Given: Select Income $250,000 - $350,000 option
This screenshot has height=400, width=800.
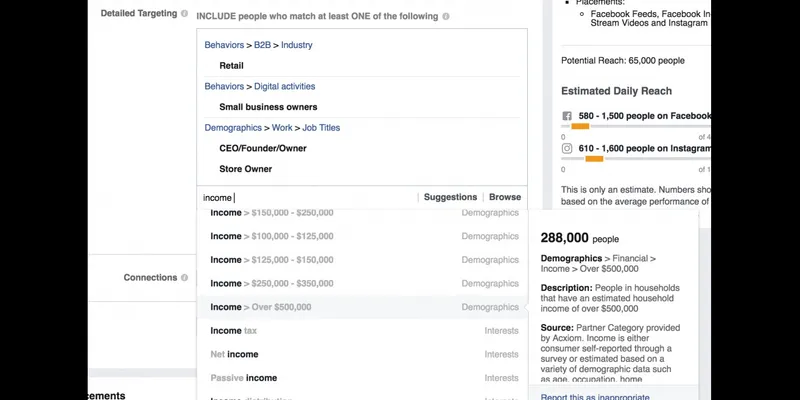Looking at the screenshot, I should 362,283.
